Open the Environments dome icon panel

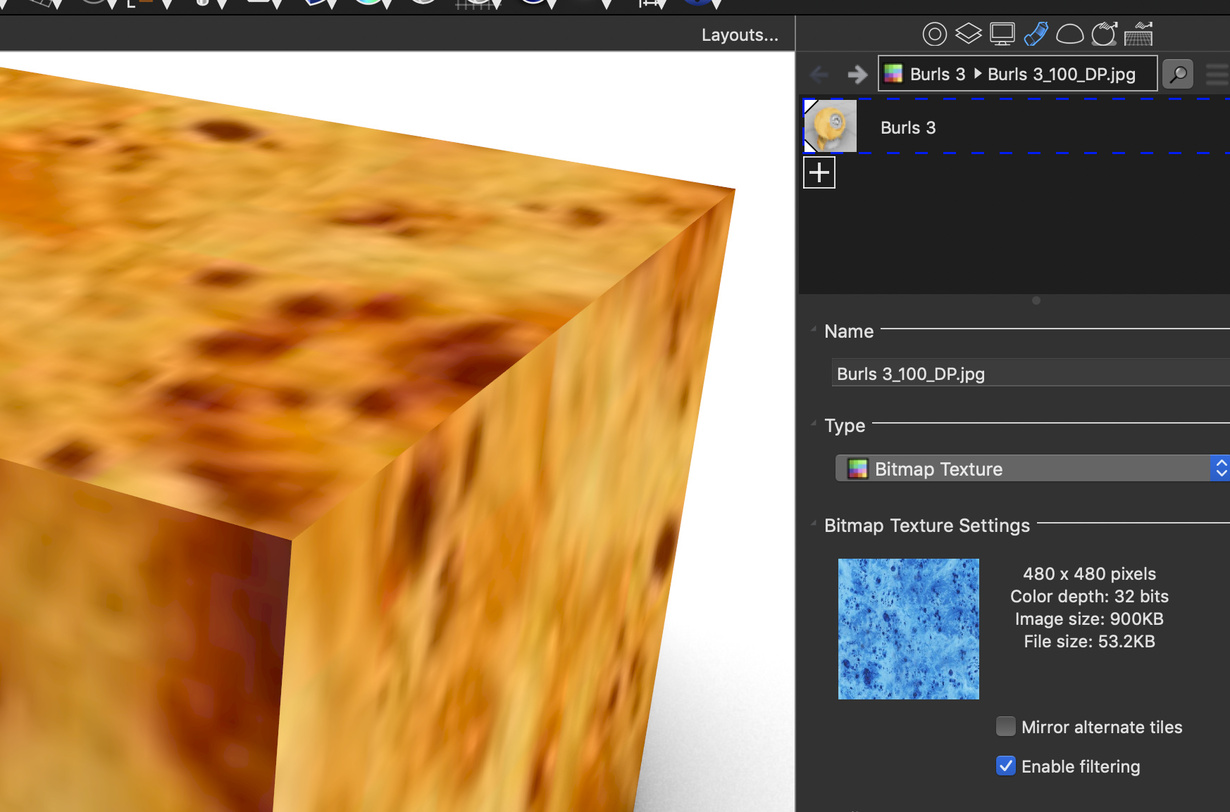tap(1070, 35)
